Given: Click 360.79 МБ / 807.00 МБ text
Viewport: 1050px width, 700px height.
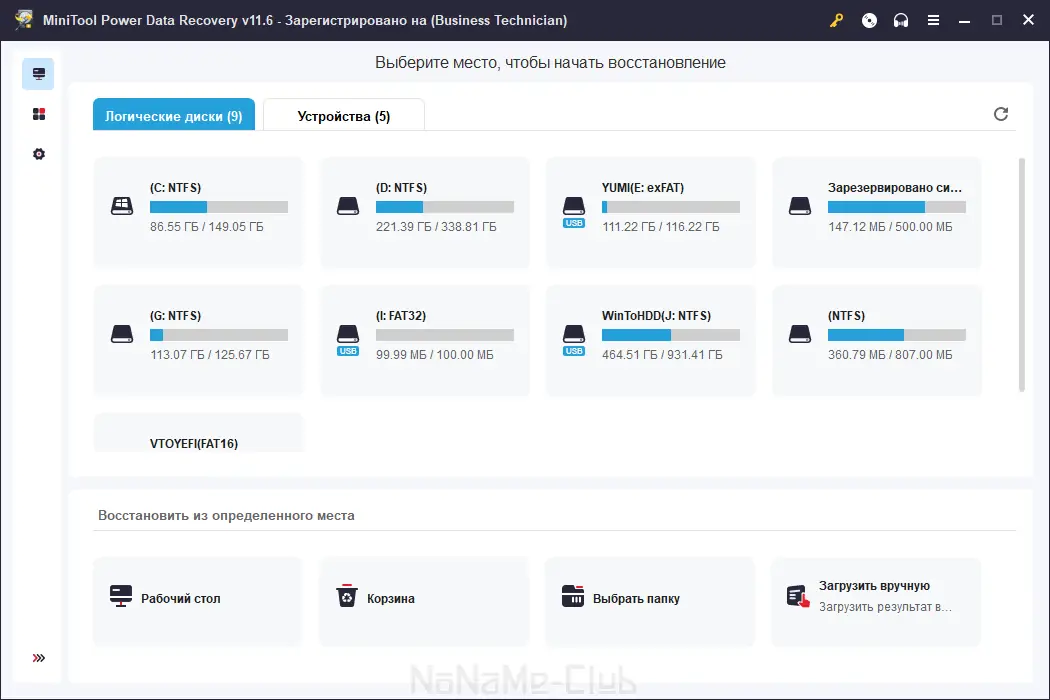Looking at the screenshot, I should 890,354.
